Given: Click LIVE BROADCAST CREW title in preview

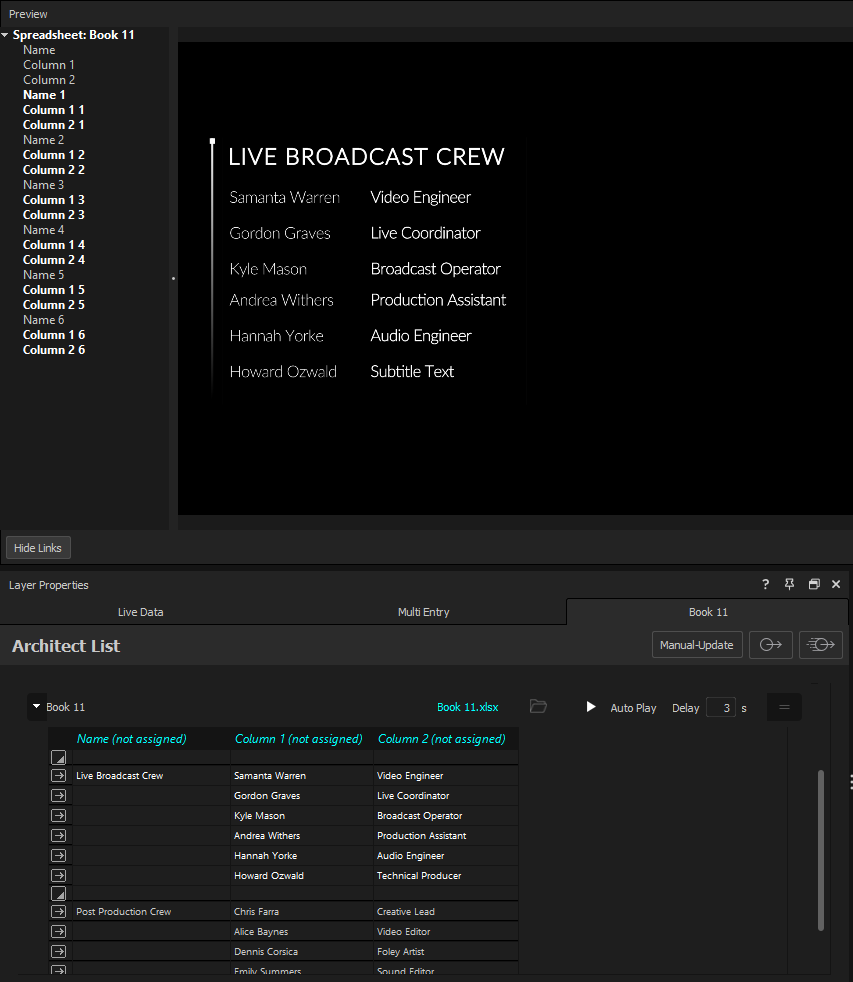Looking at the screenshot, I should (366, 157).
